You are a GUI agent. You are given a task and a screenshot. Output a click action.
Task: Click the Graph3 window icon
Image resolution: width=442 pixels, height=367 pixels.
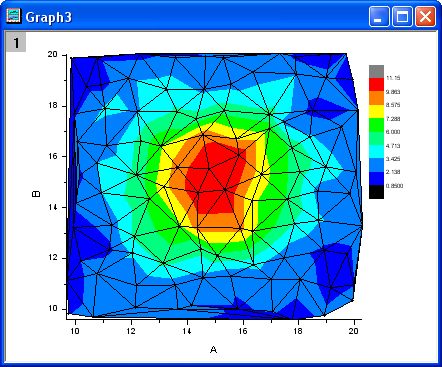point(14,16)
